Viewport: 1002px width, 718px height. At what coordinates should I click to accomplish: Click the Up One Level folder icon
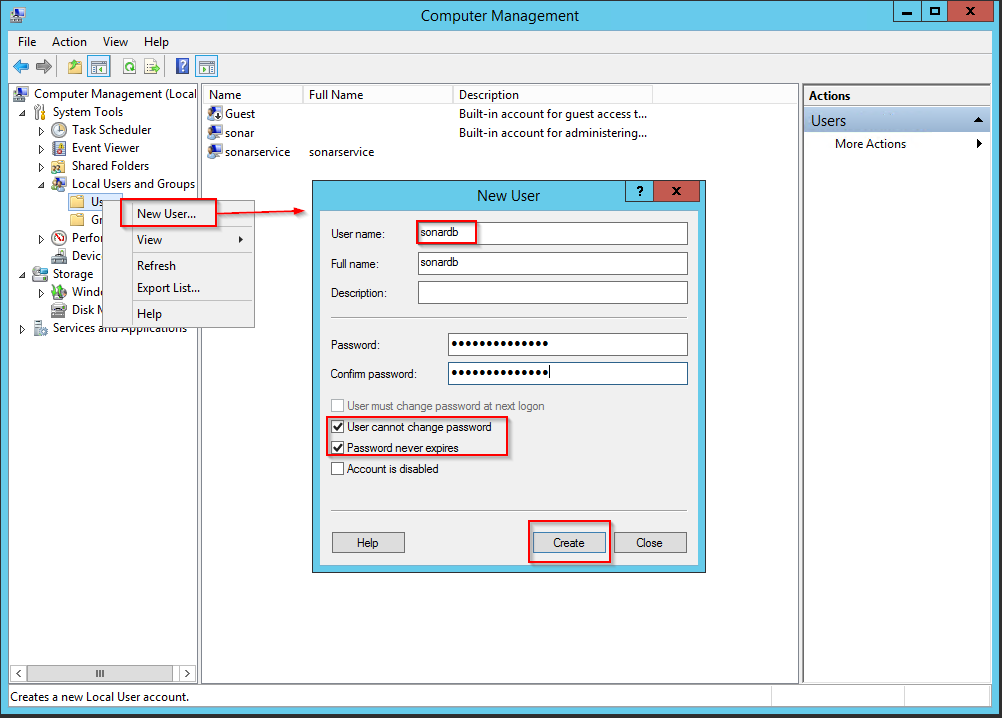[74, 67]
